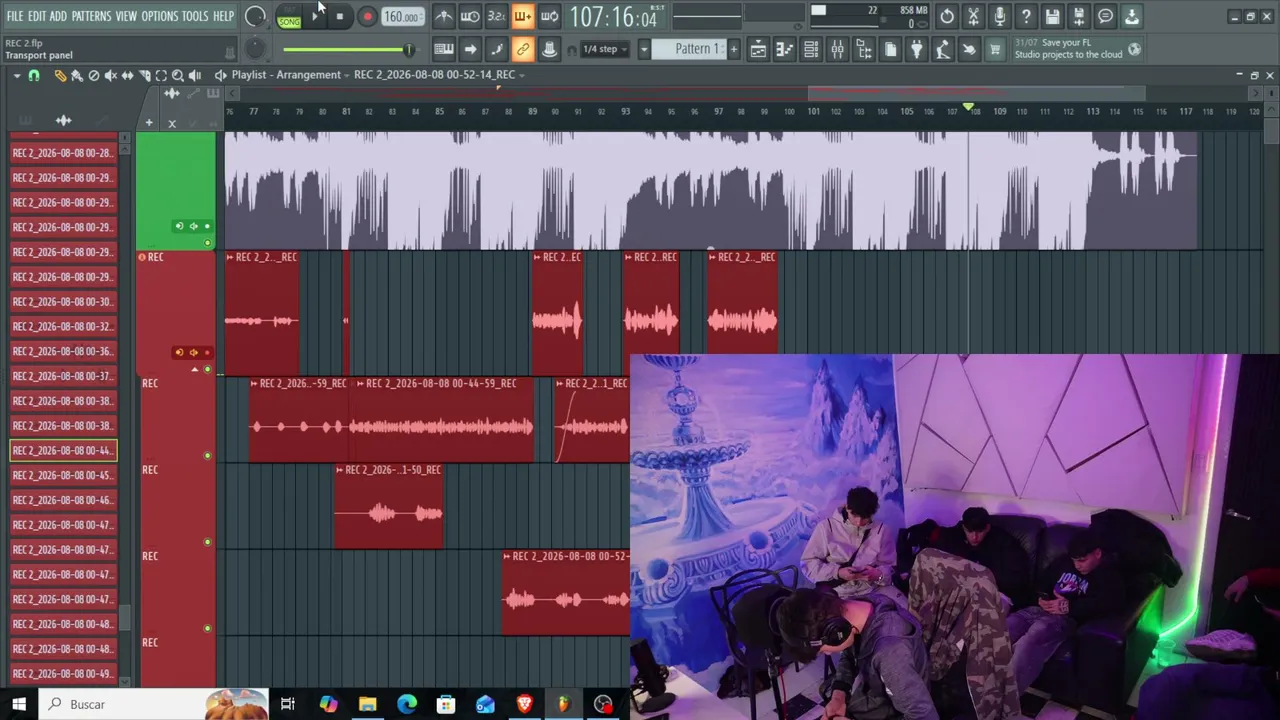Select the playlist Select tool
Viewport: 1280px width, 720px height.
pos(161,75)
